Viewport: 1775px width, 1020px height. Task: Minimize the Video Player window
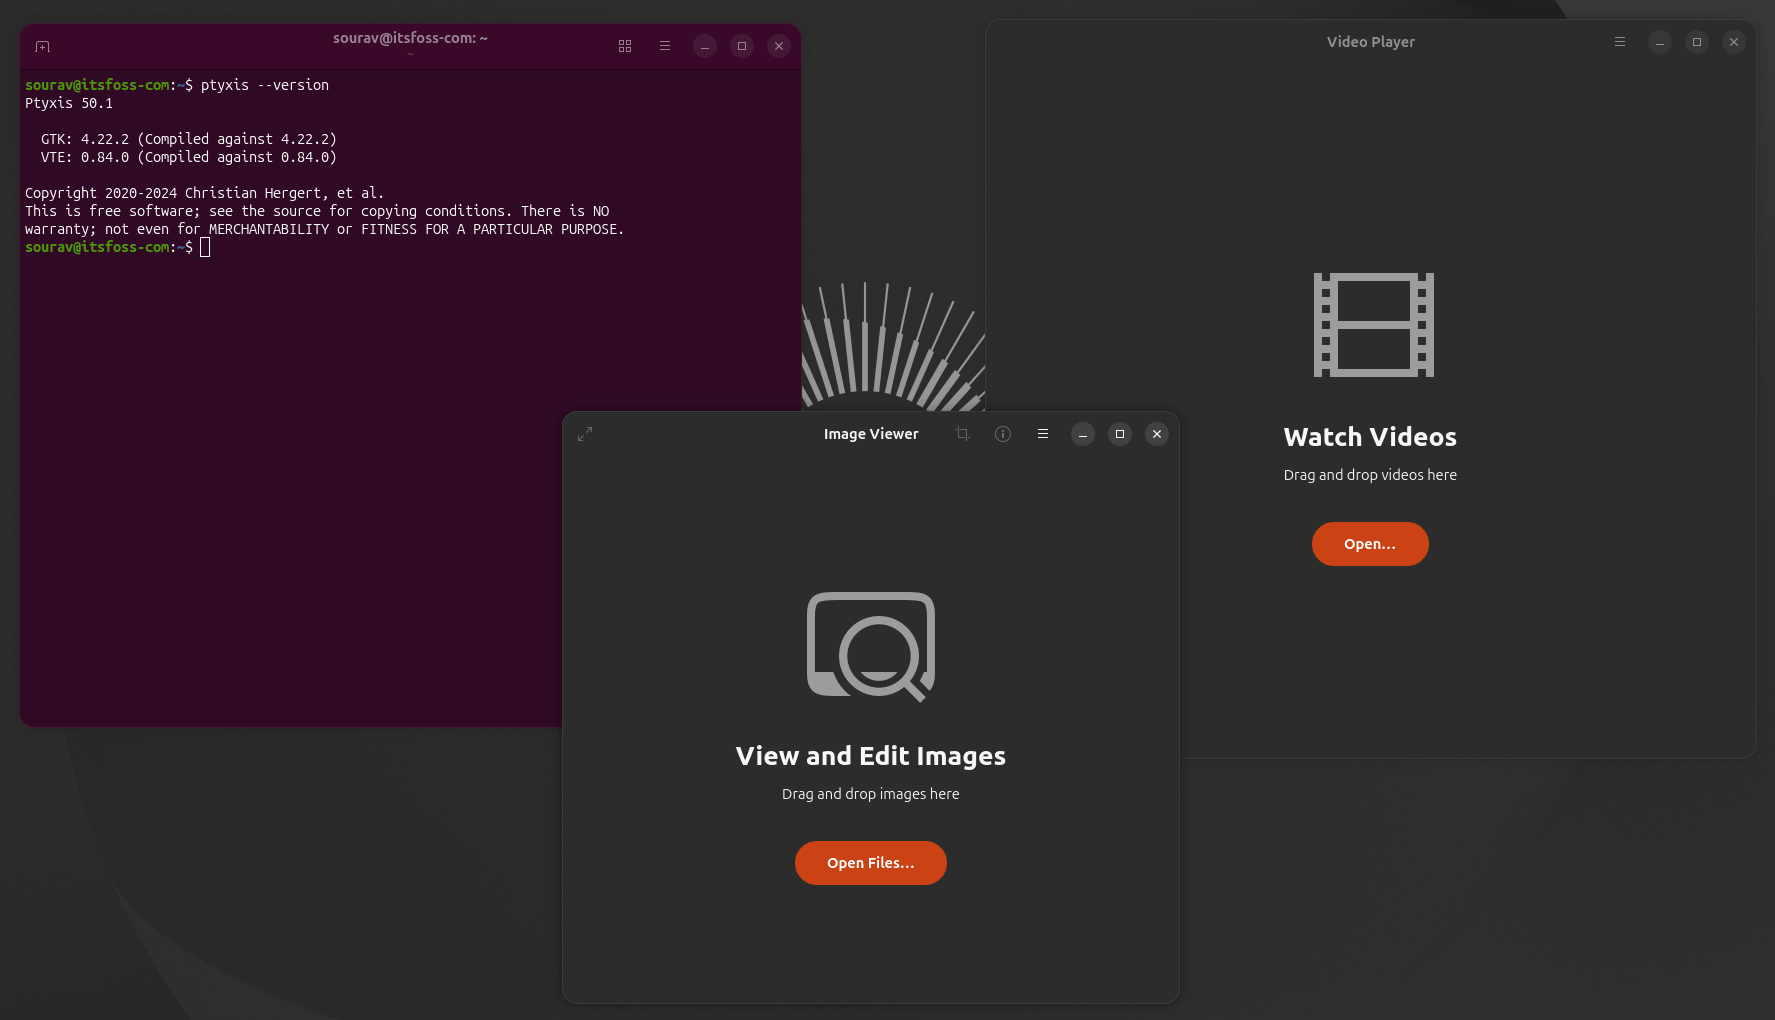[1660, 42]
